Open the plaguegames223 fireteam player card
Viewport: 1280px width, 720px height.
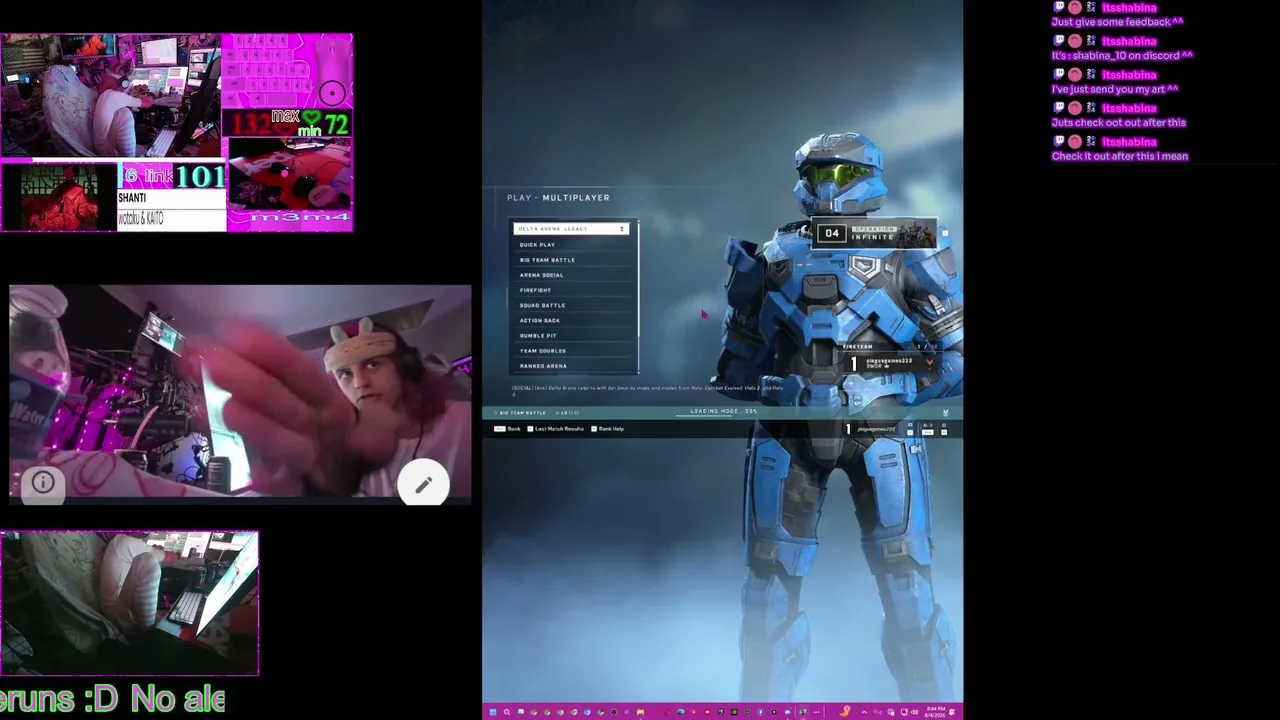tap(890, 364)
